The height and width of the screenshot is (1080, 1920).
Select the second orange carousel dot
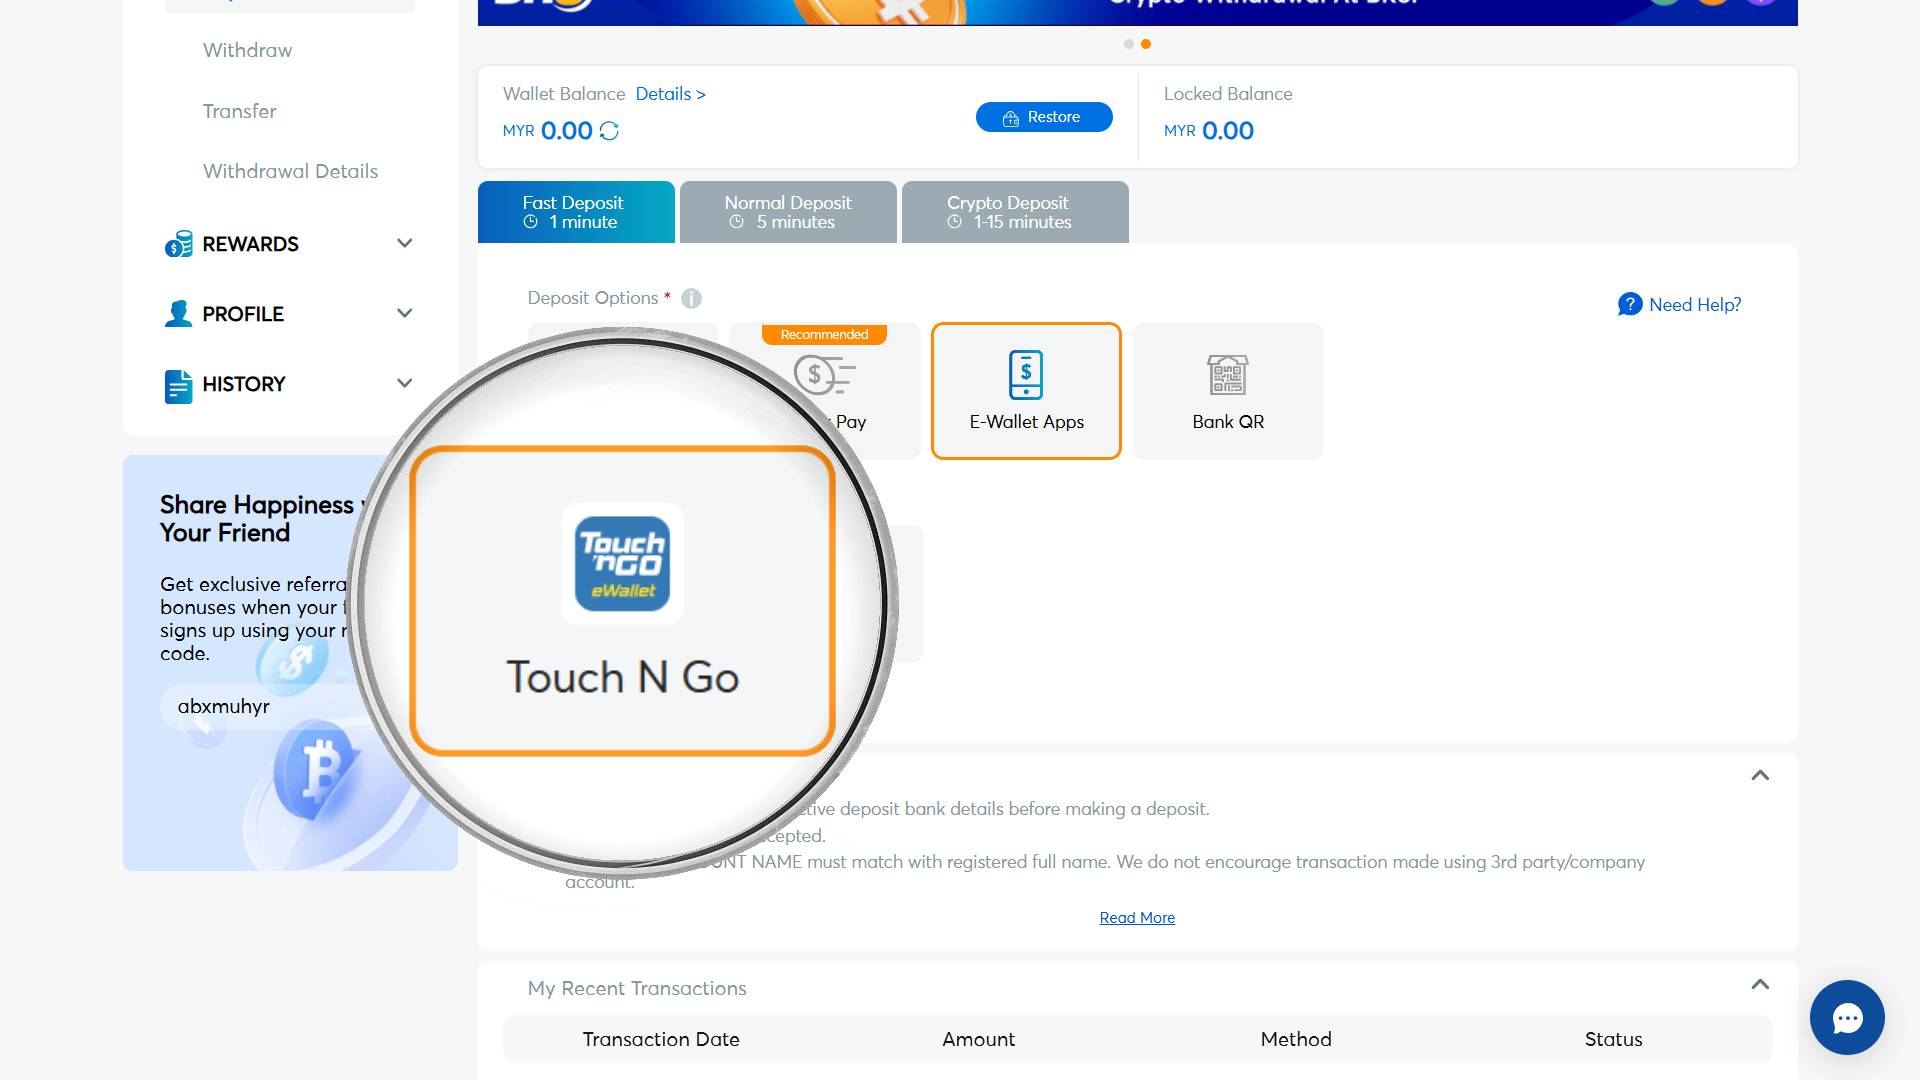pyautogui.click(x=1146, y=44)
